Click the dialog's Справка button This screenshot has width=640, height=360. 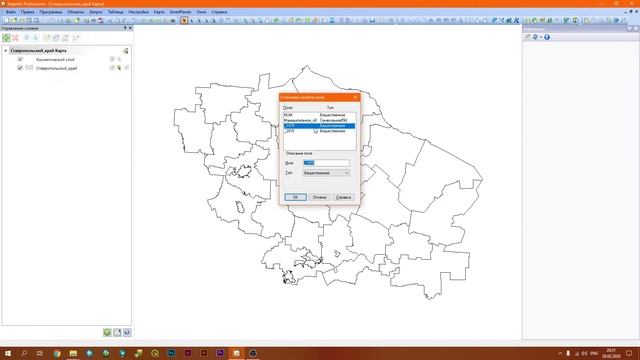coord(343,197)
